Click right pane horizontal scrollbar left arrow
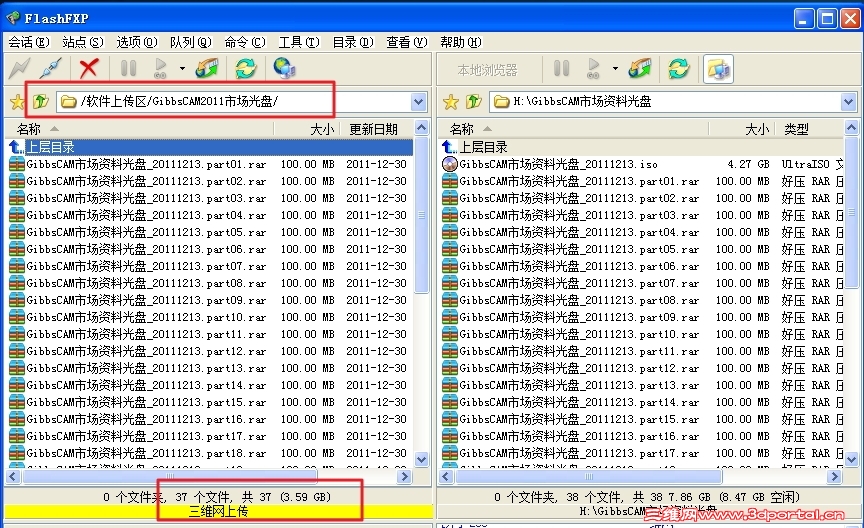Viewport: 864px width, 528px height. click(x=446, y=476)
